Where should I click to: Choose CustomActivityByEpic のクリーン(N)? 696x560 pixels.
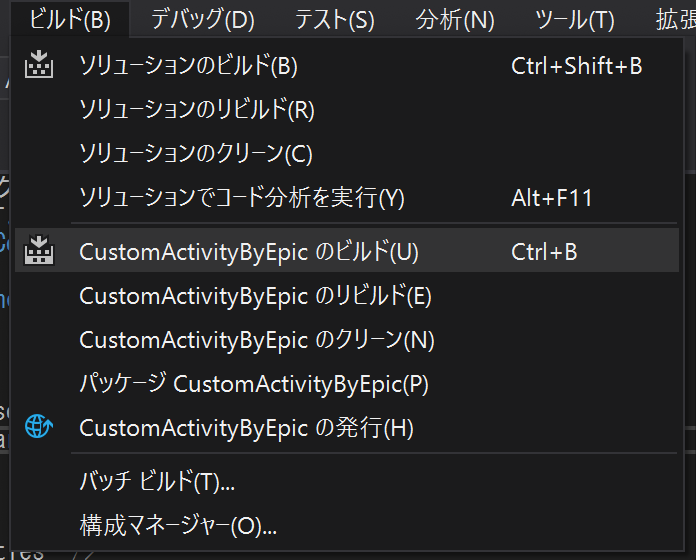tap(347, 340)
